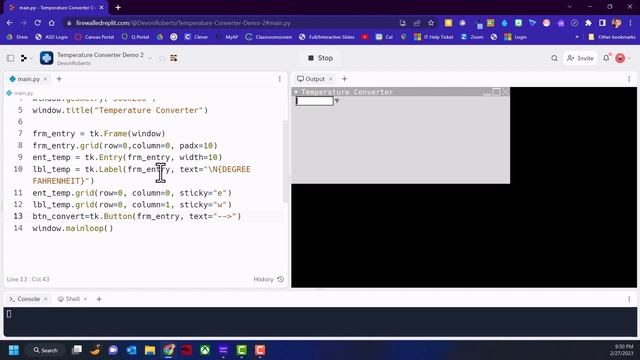Select the Output tab
This screenshot has width=640, height=360.
311,79
